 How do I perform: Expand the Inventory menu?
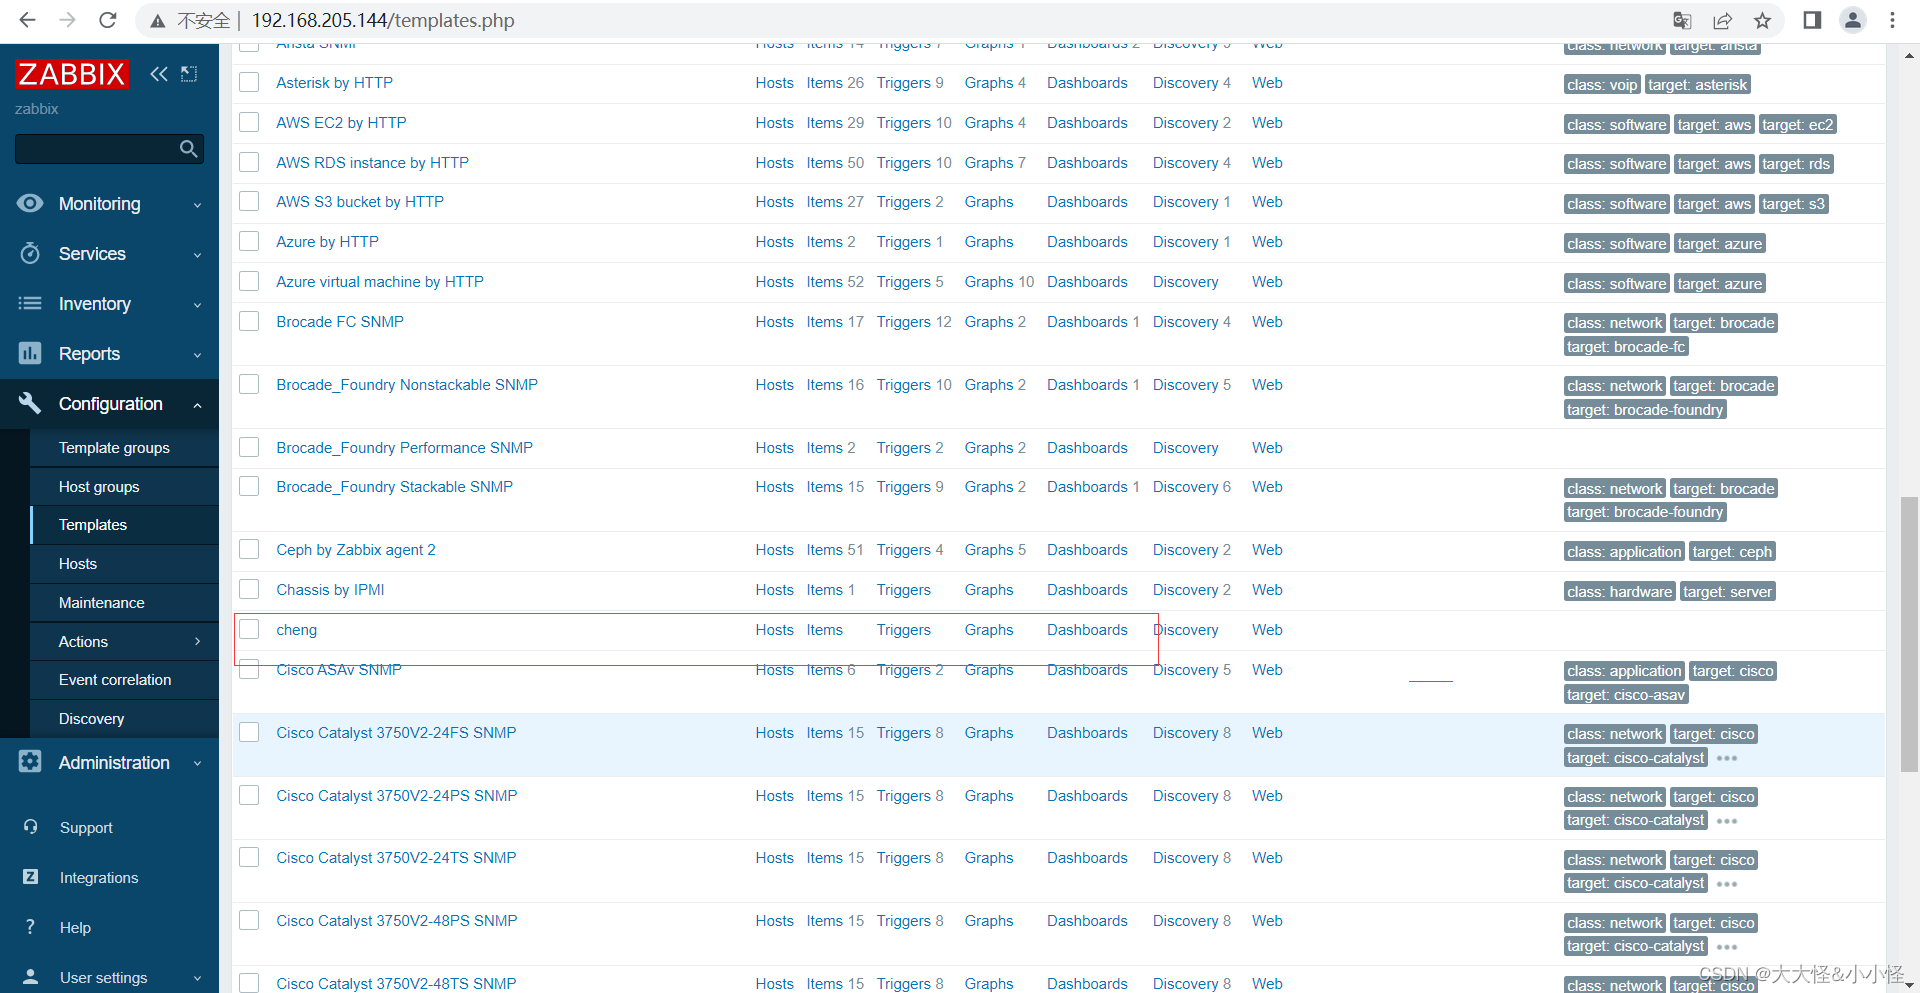(197, 304)
